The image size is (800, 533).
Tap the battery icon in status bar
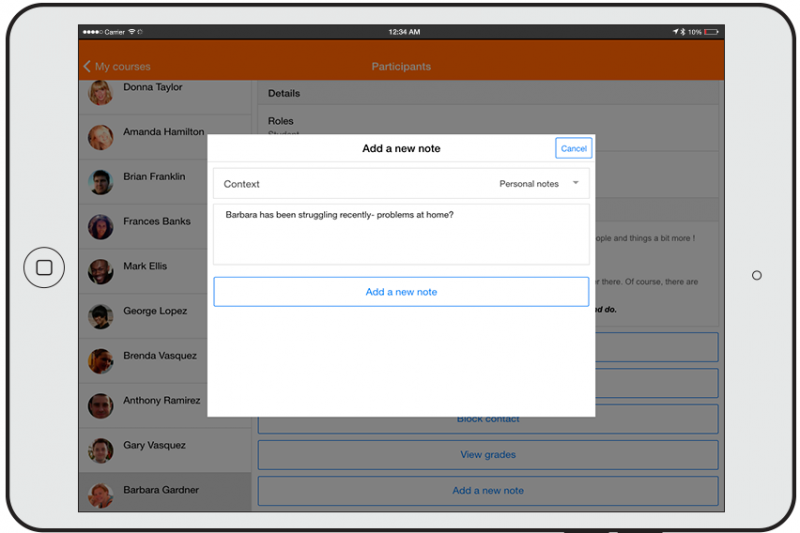coord(711,32)
